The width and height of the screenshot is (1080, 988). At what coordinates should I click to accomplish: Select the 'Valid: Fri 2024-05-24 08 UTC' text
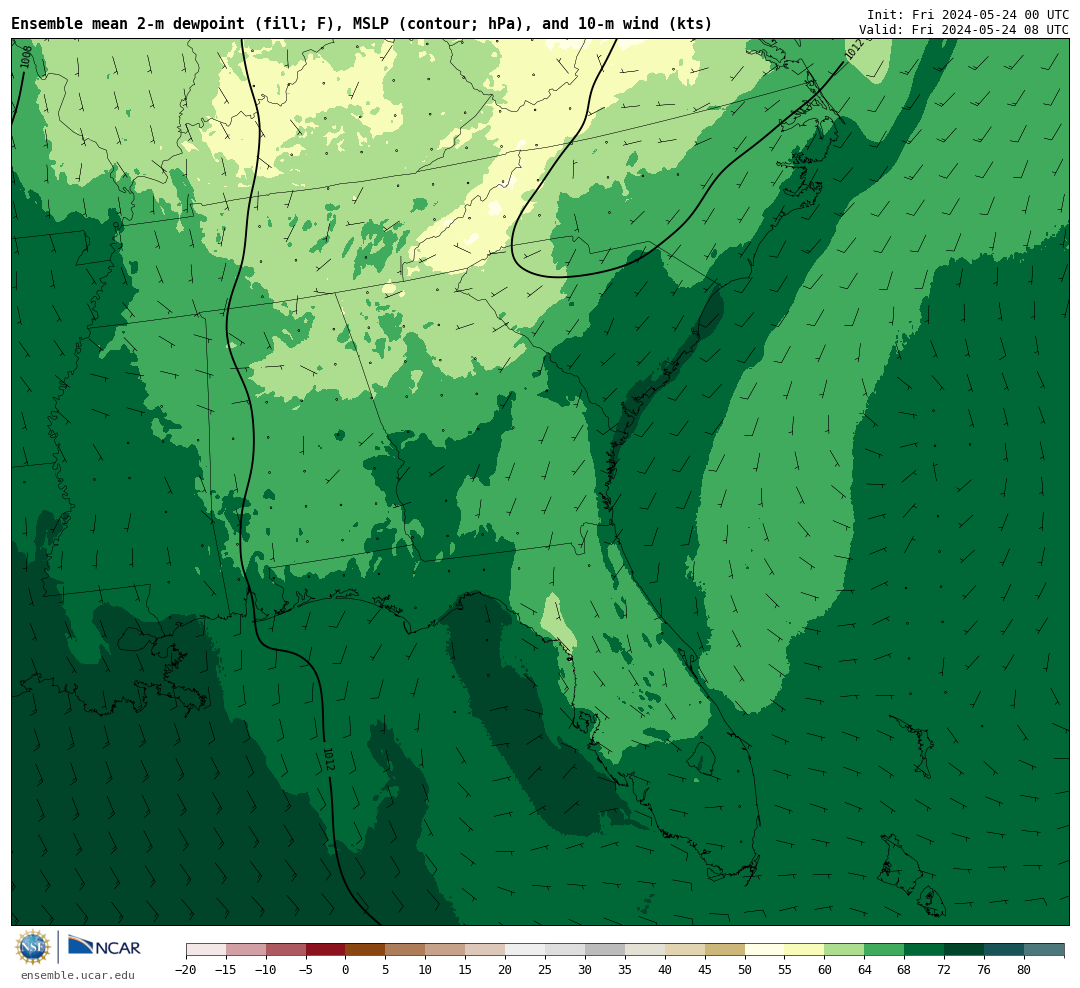click(964, 30)
